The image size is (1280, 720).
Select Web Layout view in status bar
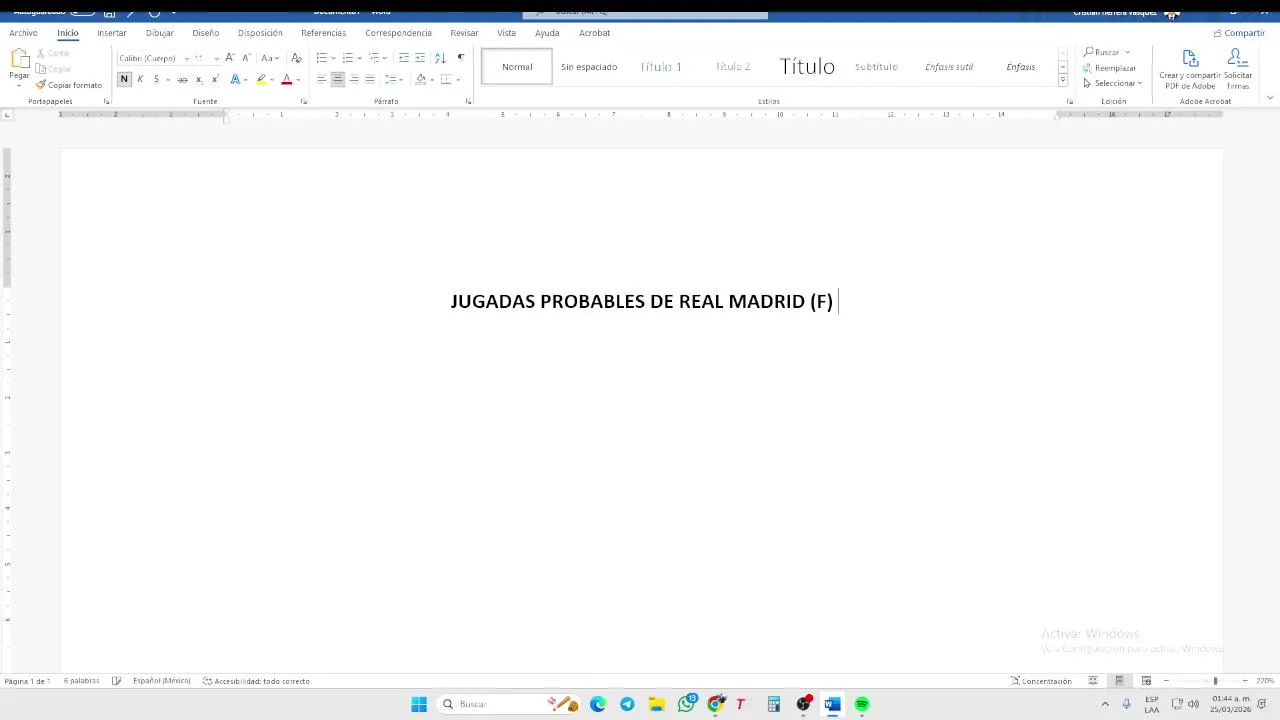coord(1146,681)
